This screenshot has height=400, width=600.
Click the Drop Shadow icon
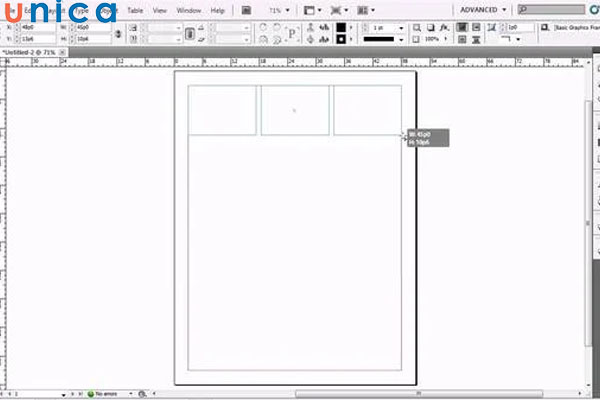(430, 28)
